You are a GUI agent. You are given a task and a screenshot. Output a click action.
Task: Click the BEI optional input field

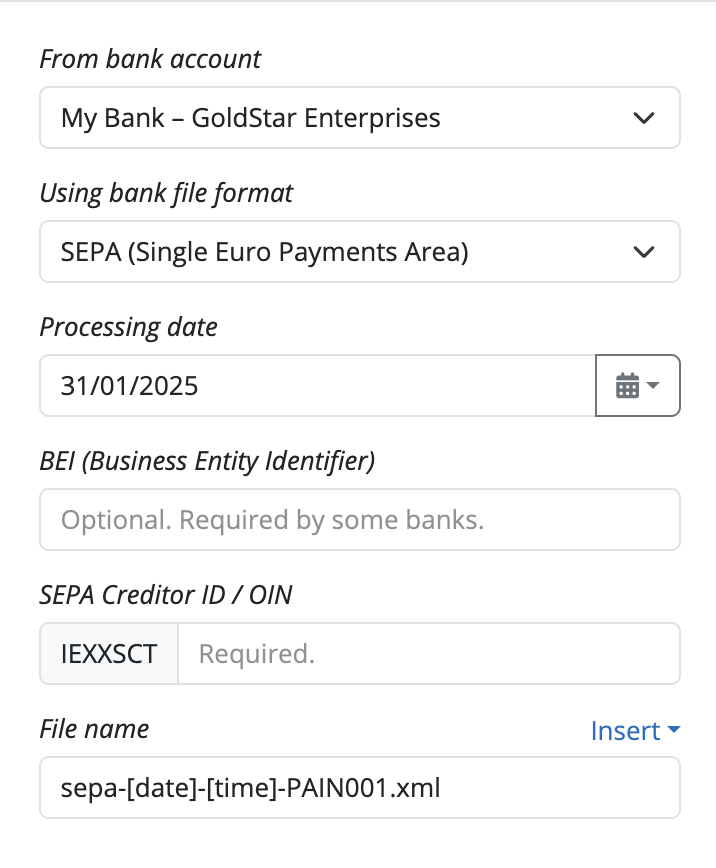(360, 519)
